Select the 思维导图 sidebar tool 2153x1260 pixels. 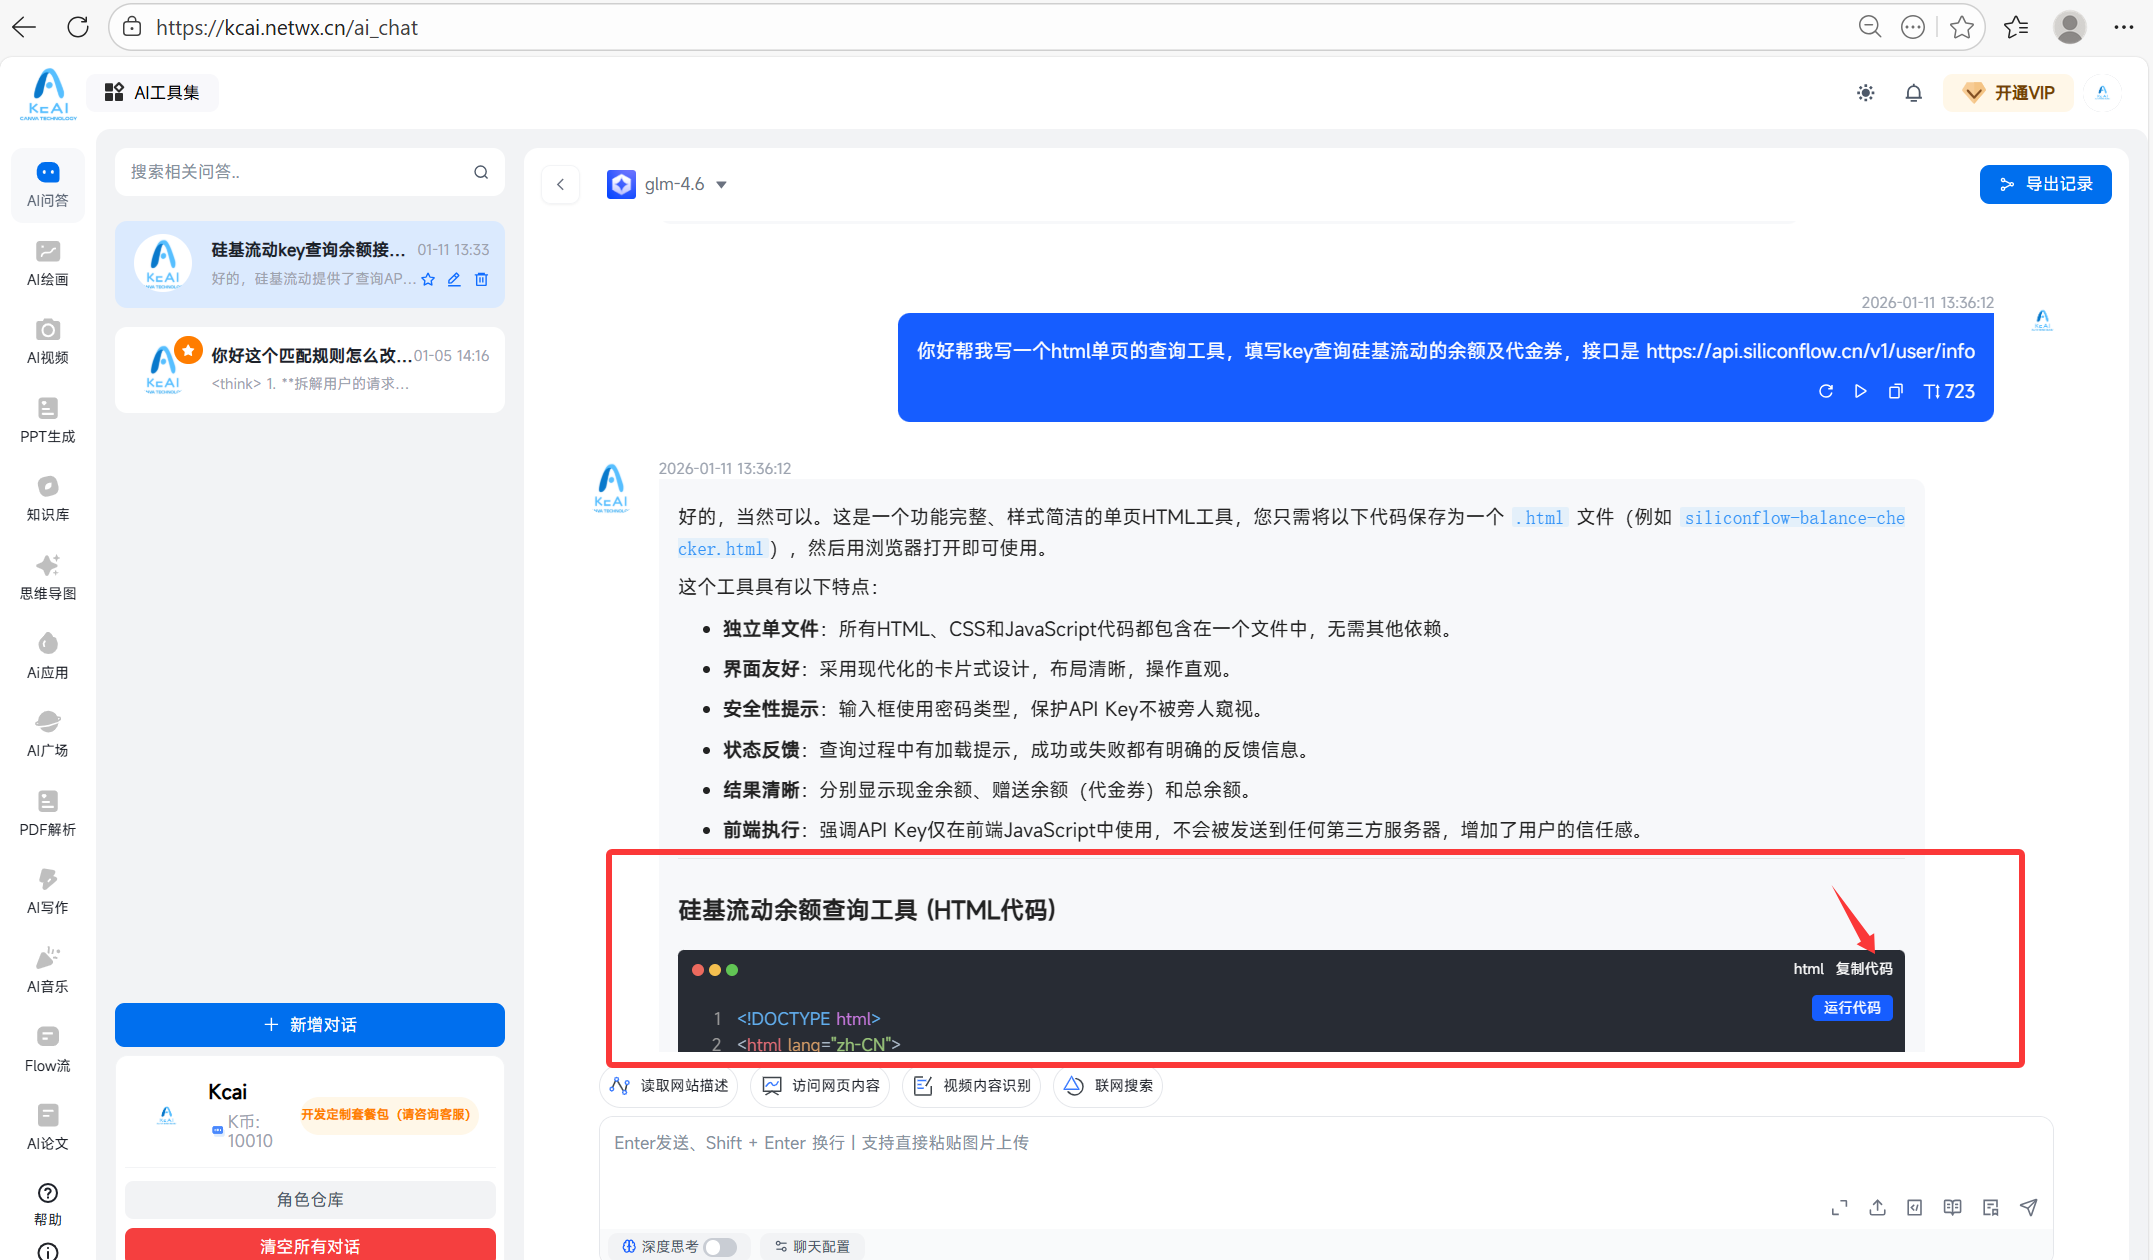(x=47, y=576)
